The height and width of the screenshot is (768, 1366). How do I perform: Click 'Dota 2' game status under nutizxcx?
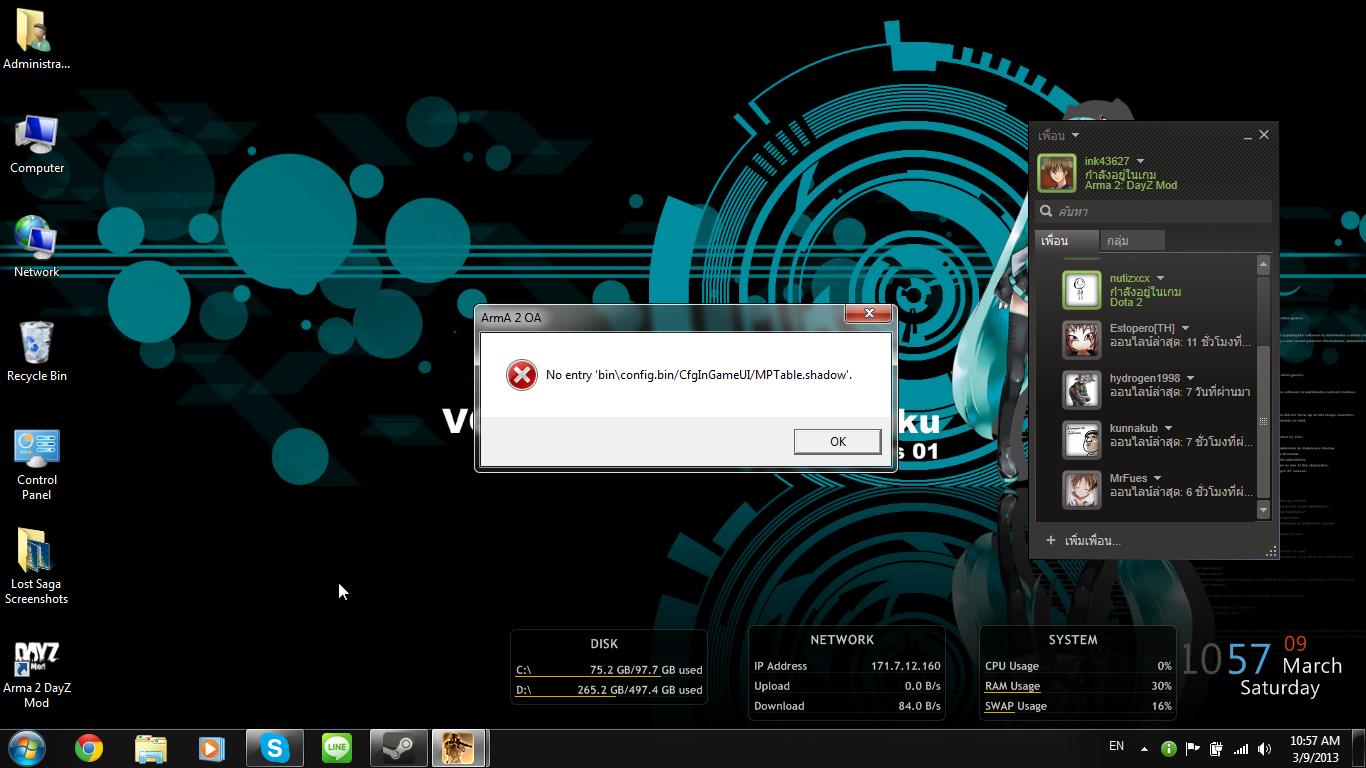(x=1126, y=302)
